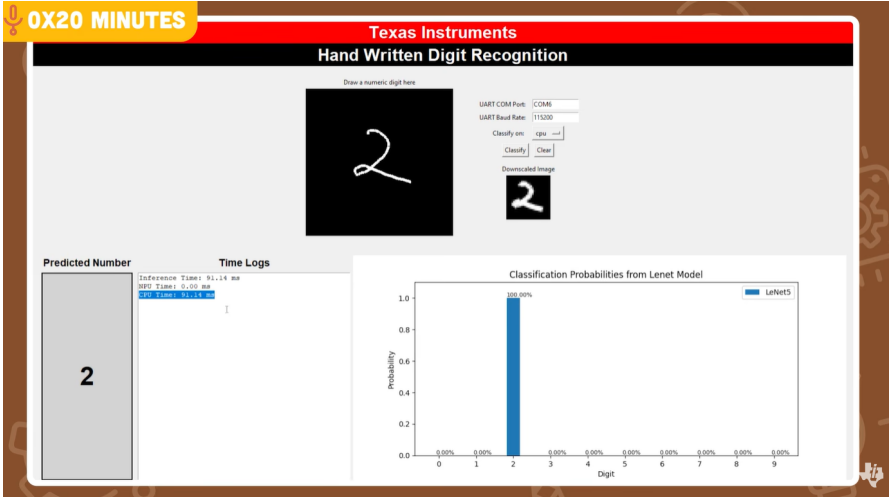Click the 'Texas Instruments' red banner title
The height and width of the screenshot is (497, 891).
[443, 32]
